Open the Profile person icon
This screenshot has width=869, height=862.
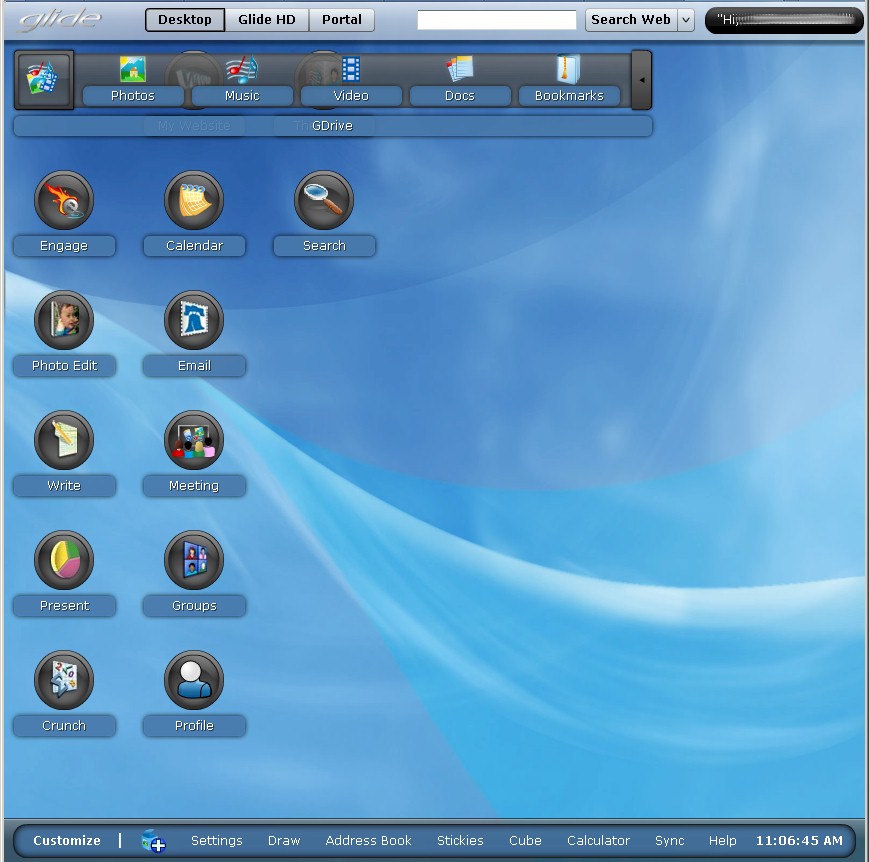tap(194, 680)
